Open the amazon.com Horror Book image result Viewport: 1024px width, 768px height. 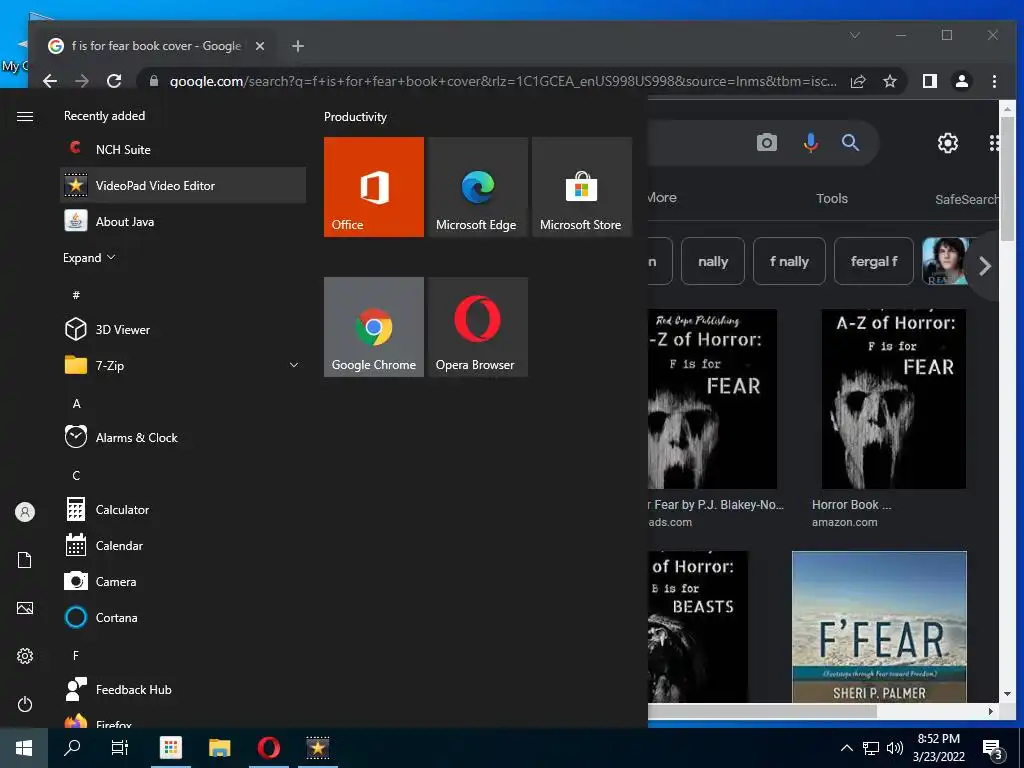[x=893, y=399]
